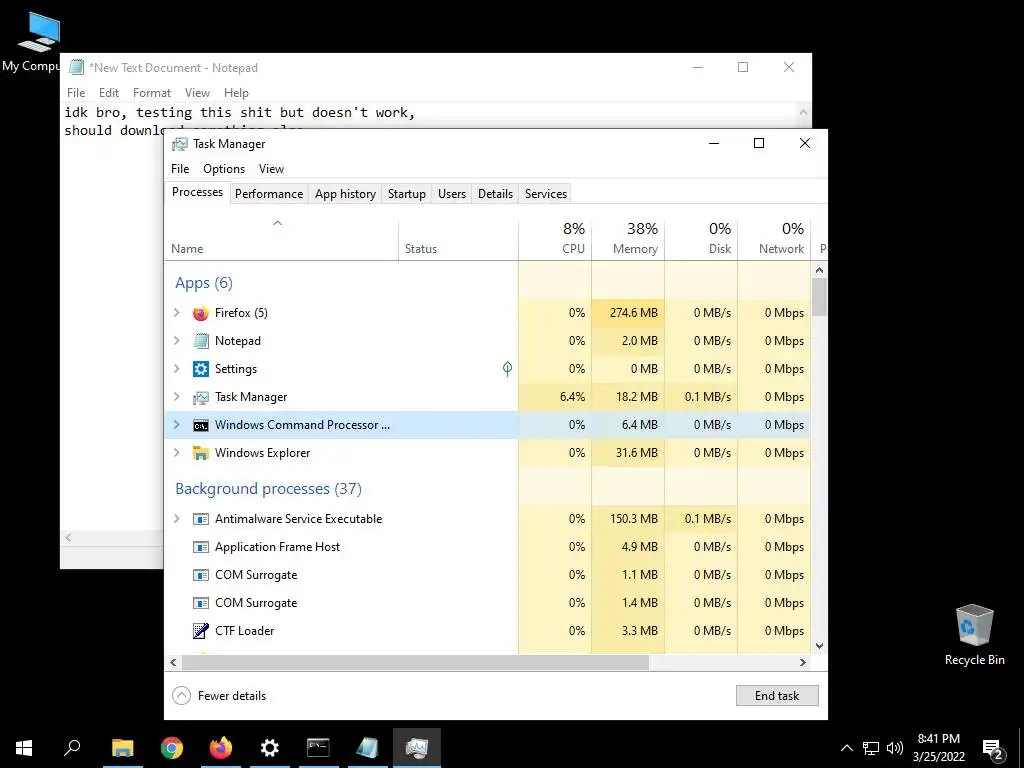Click the Background processes (37) heading
1024x768 pixels.
pos(268,489)
